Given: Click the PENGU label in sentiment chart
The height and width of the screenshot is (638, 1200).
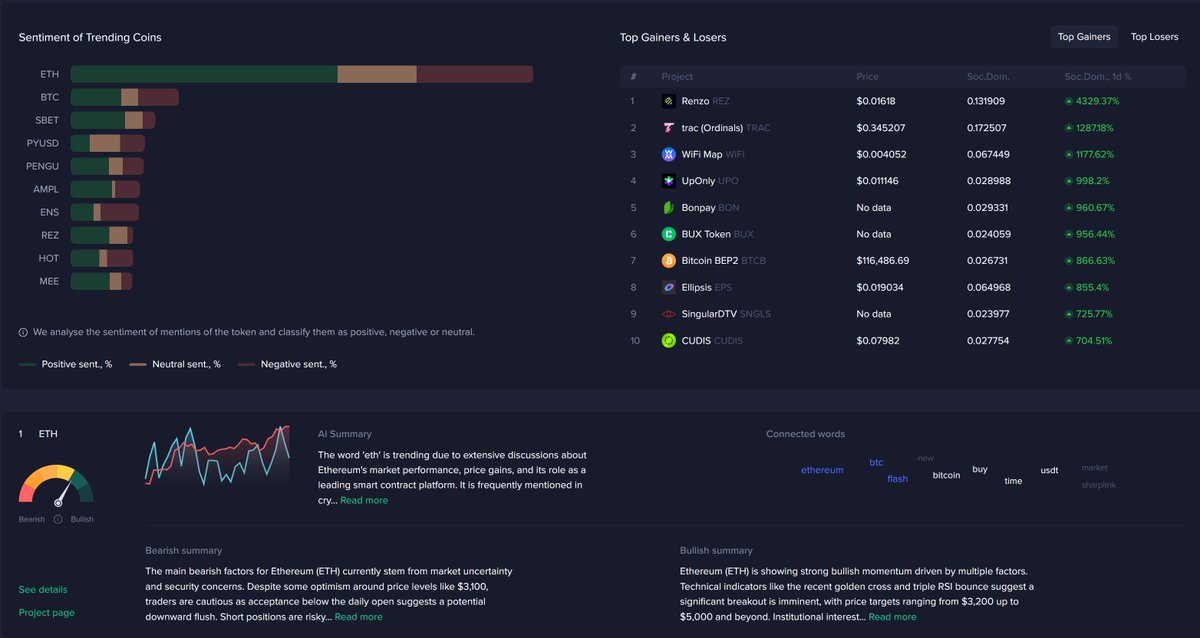Looking at the screenshot, I should point(43,166).
